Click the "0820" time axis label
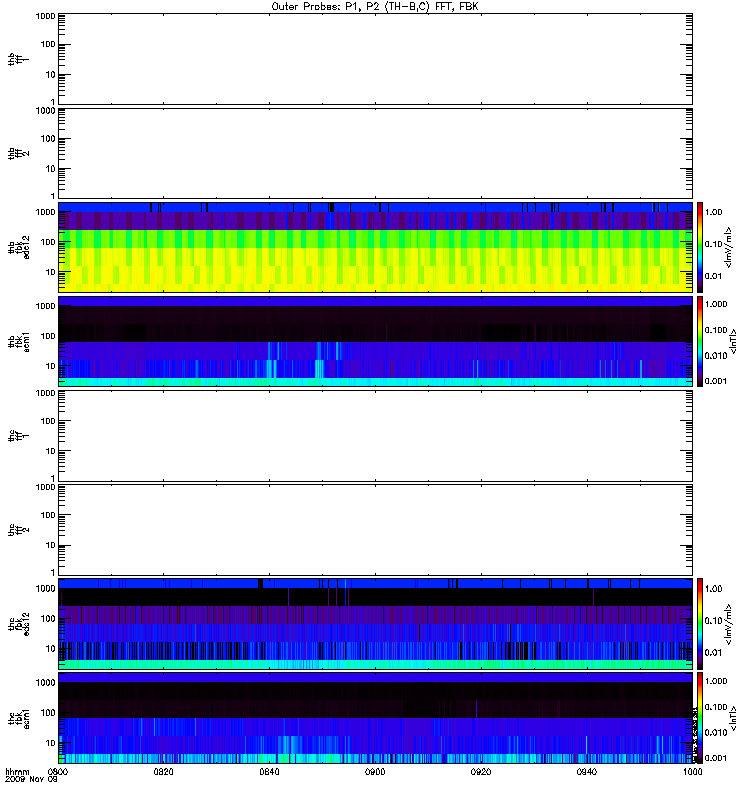This screenshot has width=750, height=800. click(x=163, y=772)
